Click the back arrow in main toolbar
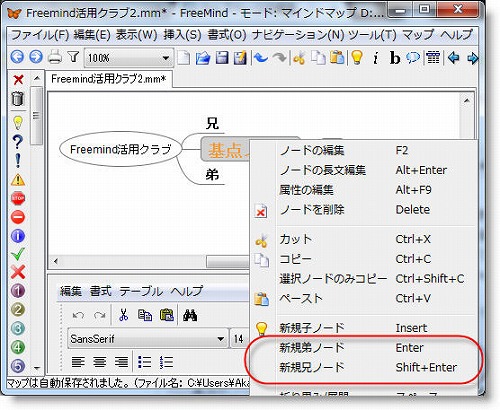Image resolution: width=500 pixels, height=410 pixels. (x=17, y=57)
